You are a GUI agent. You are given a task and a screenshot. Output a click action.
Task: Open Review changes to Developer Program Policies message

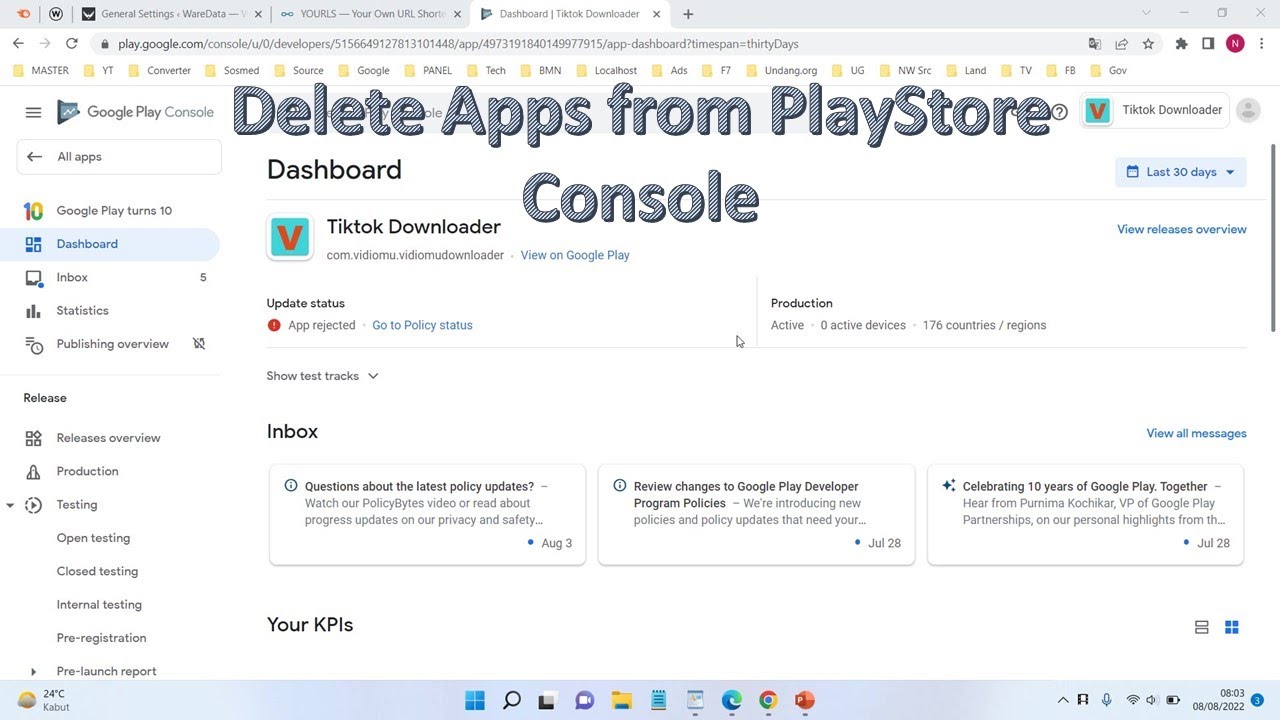pos(756,515)
